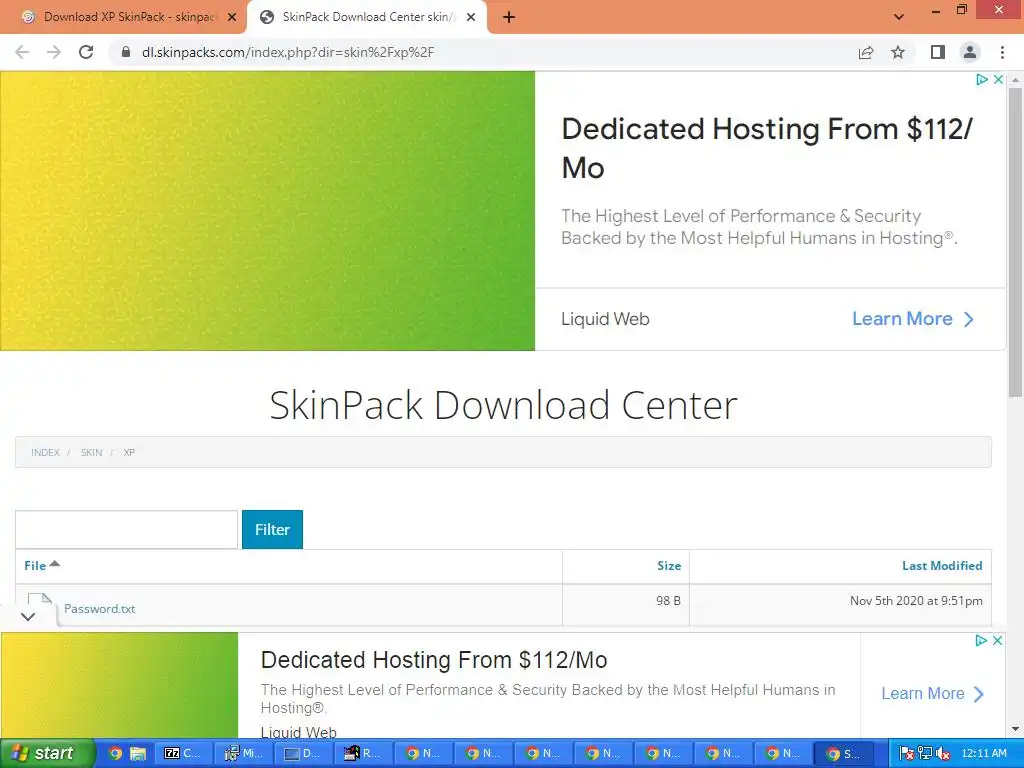Open quick launch folder icon

(x=137, y=754)
